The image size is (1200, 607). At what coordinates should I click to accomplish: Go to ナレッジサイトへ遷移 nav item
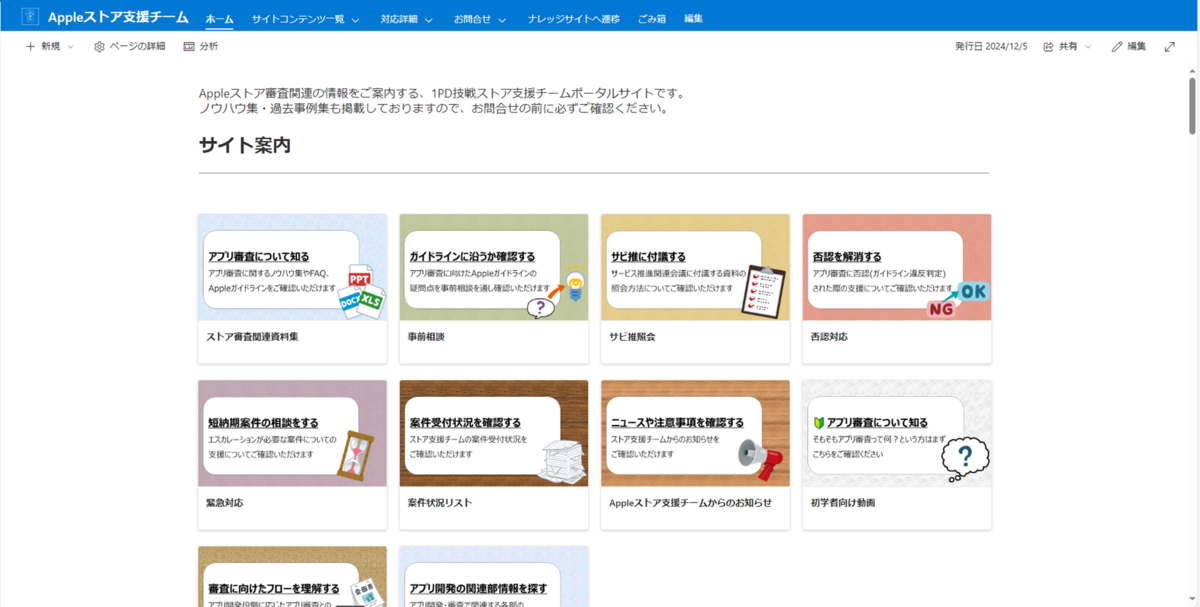(x=574, y=19)
